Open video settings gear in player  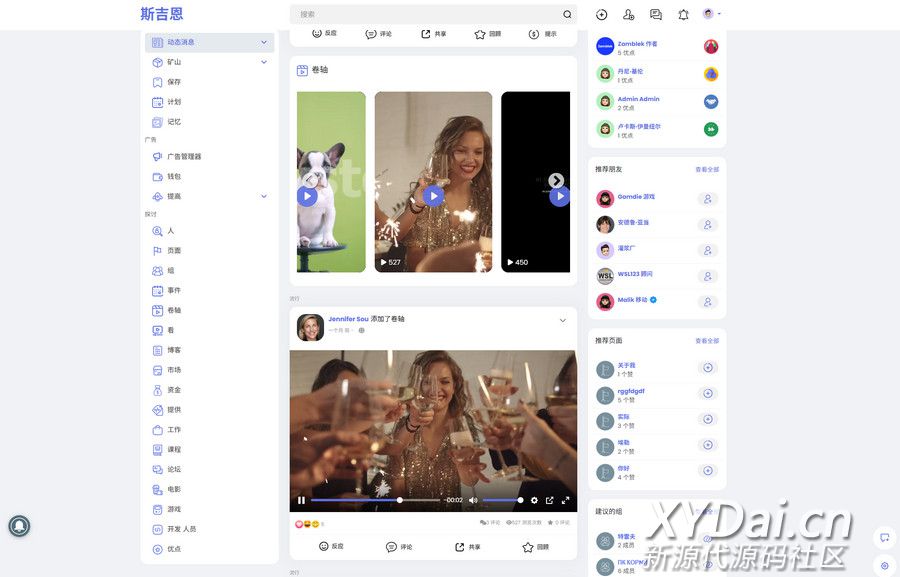pyautogui.click(x=534, y=500)
